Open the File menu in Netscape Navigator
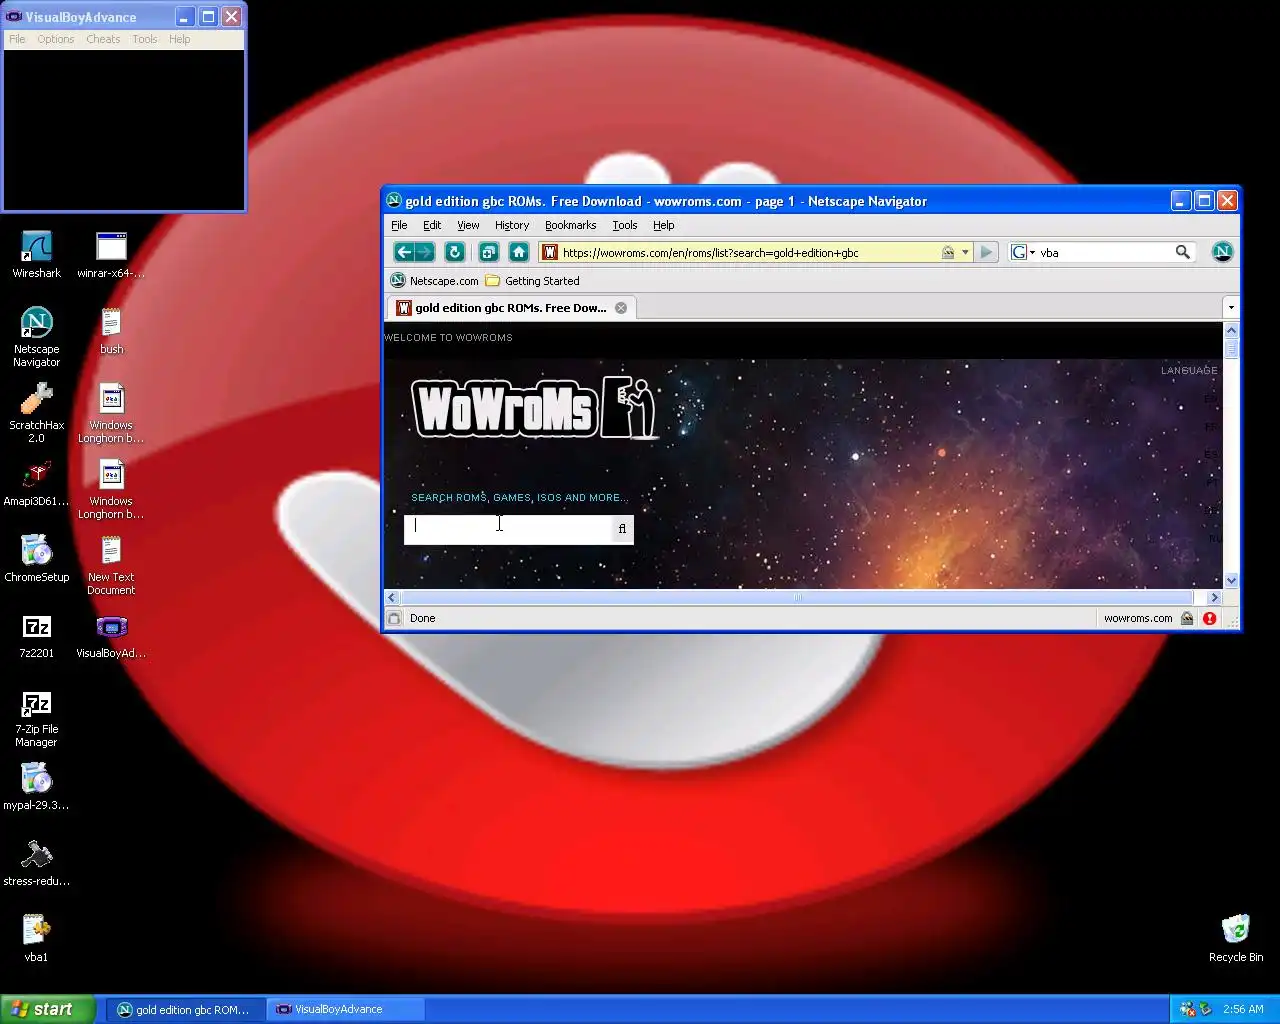Viewport: 1280px width, 1024px height. (x=399, y=225)
